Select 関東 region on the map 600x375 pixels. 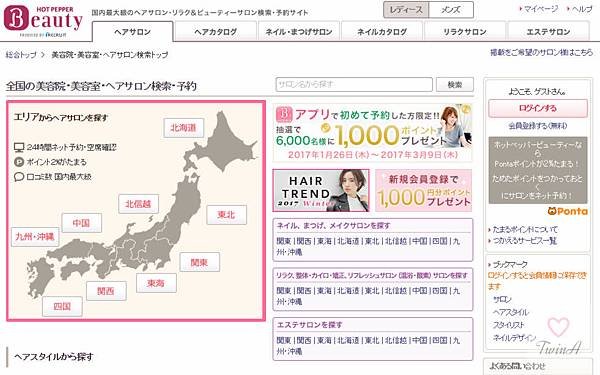pos(199,262)
